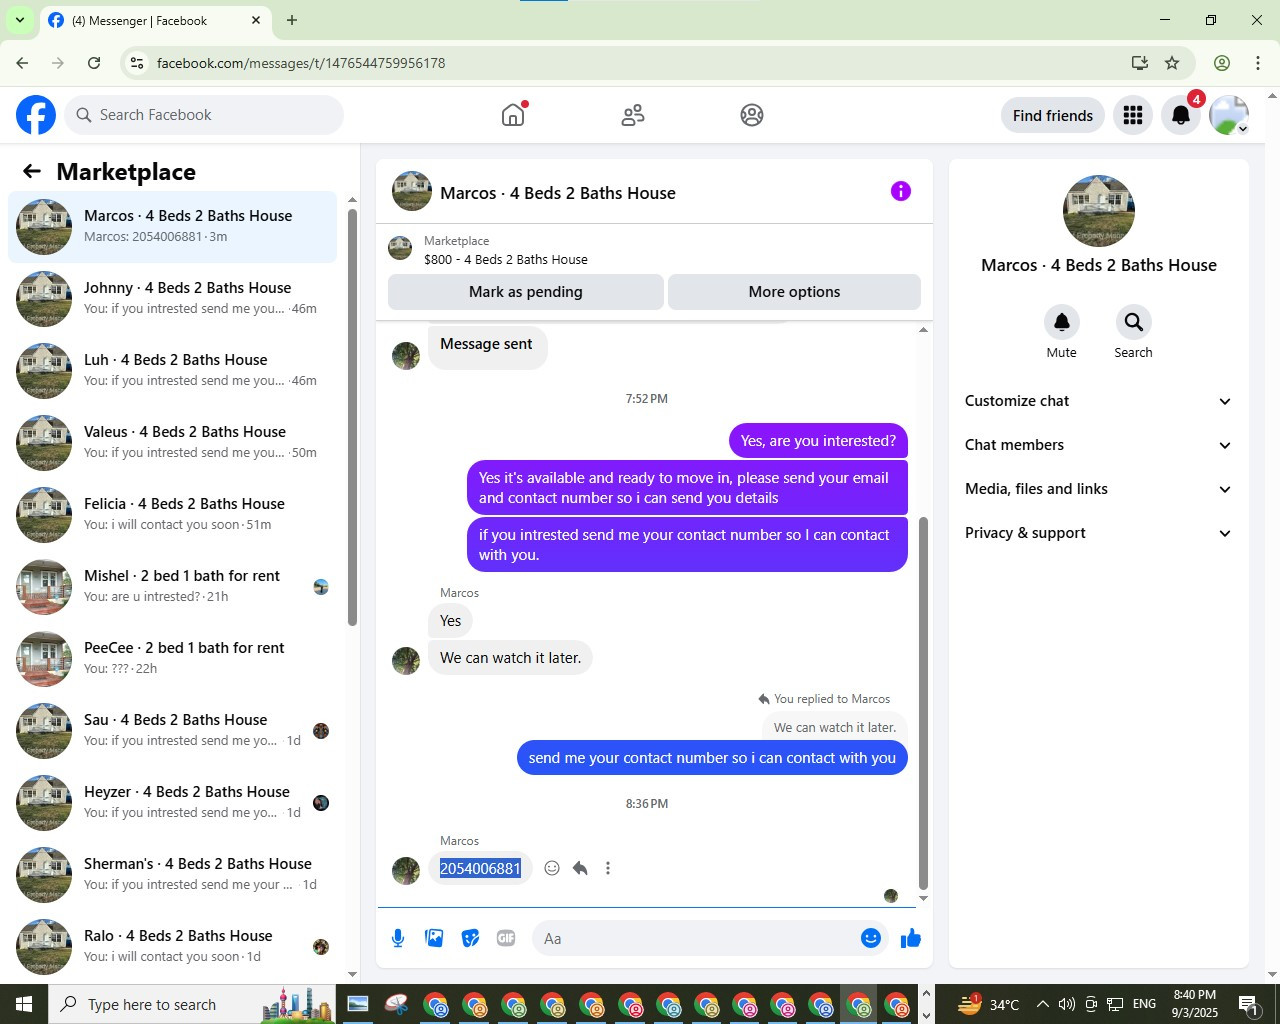Click Mark as pending button

coord(526,292)
